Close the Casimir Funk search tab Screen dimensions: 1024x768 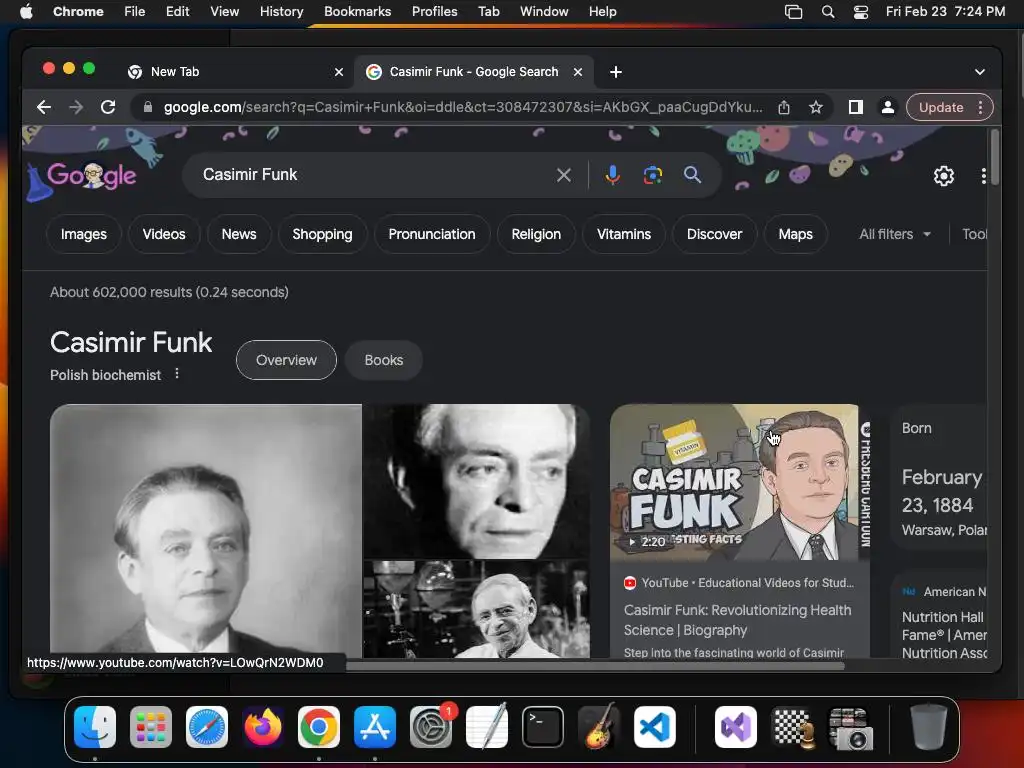[x=577, y=72]
